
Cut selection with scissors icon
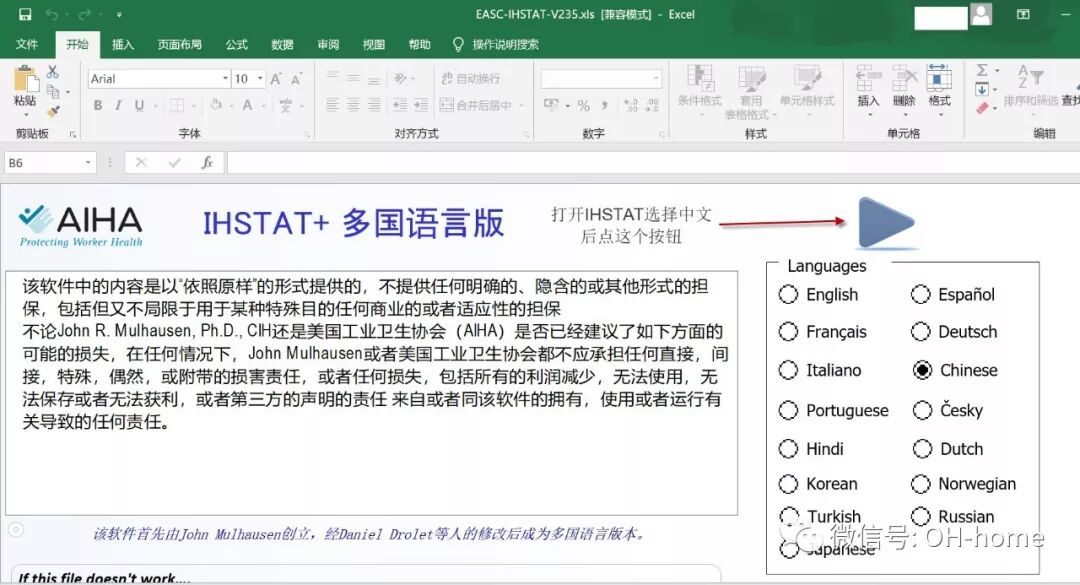click(52, 72)
